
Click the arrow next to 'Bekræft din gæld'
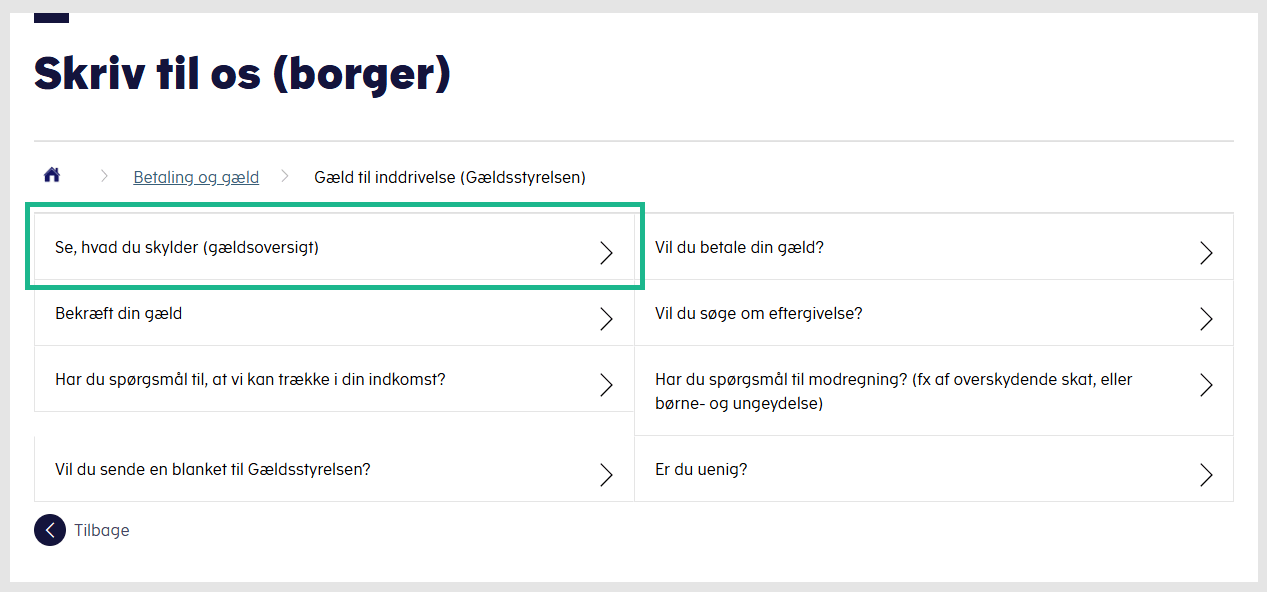(606, 319)
